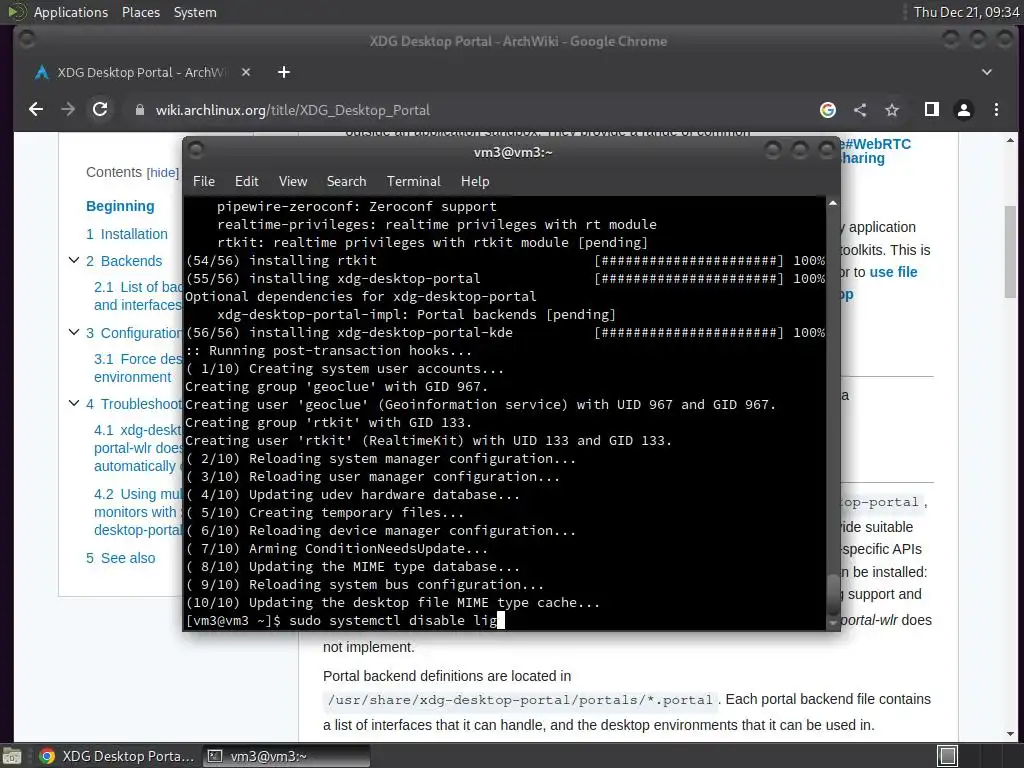
Task: Click Arch logo favicon on tab
Action: click(x=42, y=72)
